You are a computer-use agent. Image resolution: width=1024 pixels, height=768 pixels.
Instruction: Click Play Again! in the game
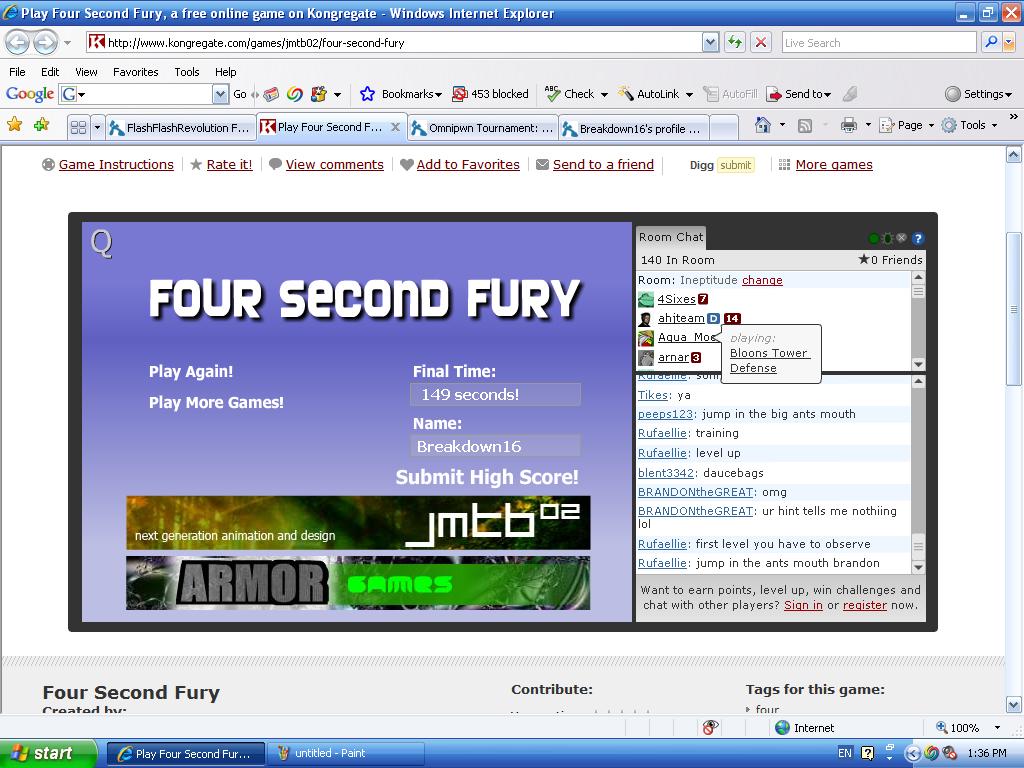click(191, 372)
